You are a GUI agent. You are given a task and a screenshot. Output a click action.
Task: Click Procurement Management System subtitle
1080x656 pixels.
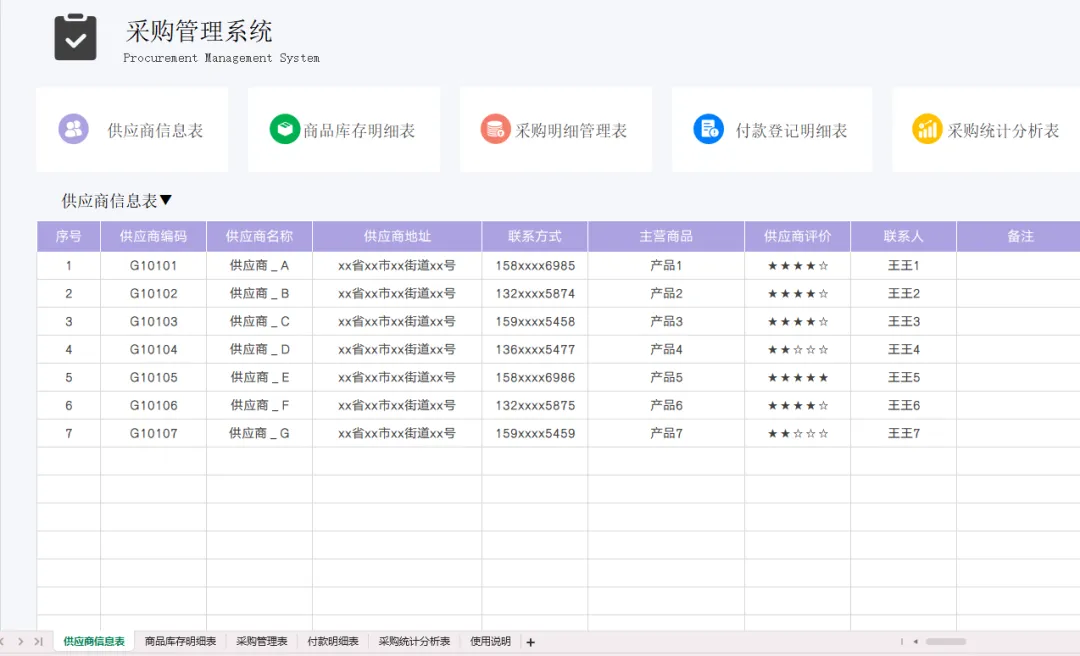(x=221, y=58)
